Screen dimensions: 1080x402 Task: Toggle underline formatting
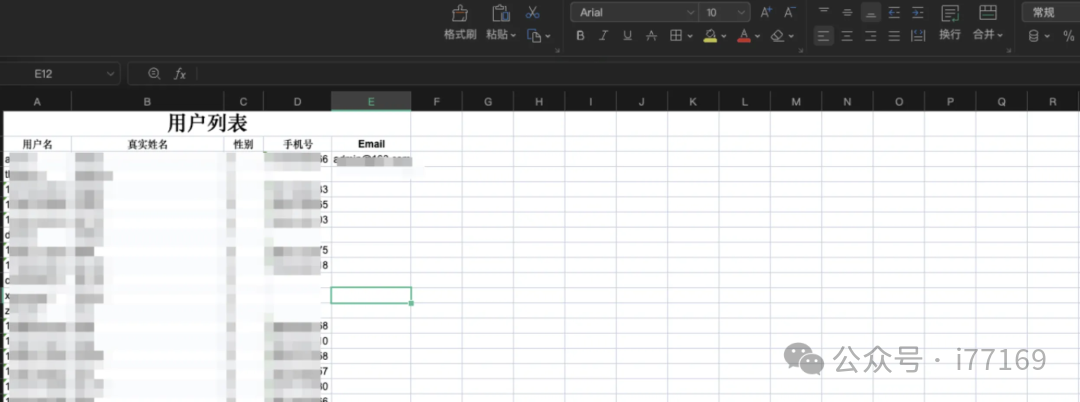627,36
